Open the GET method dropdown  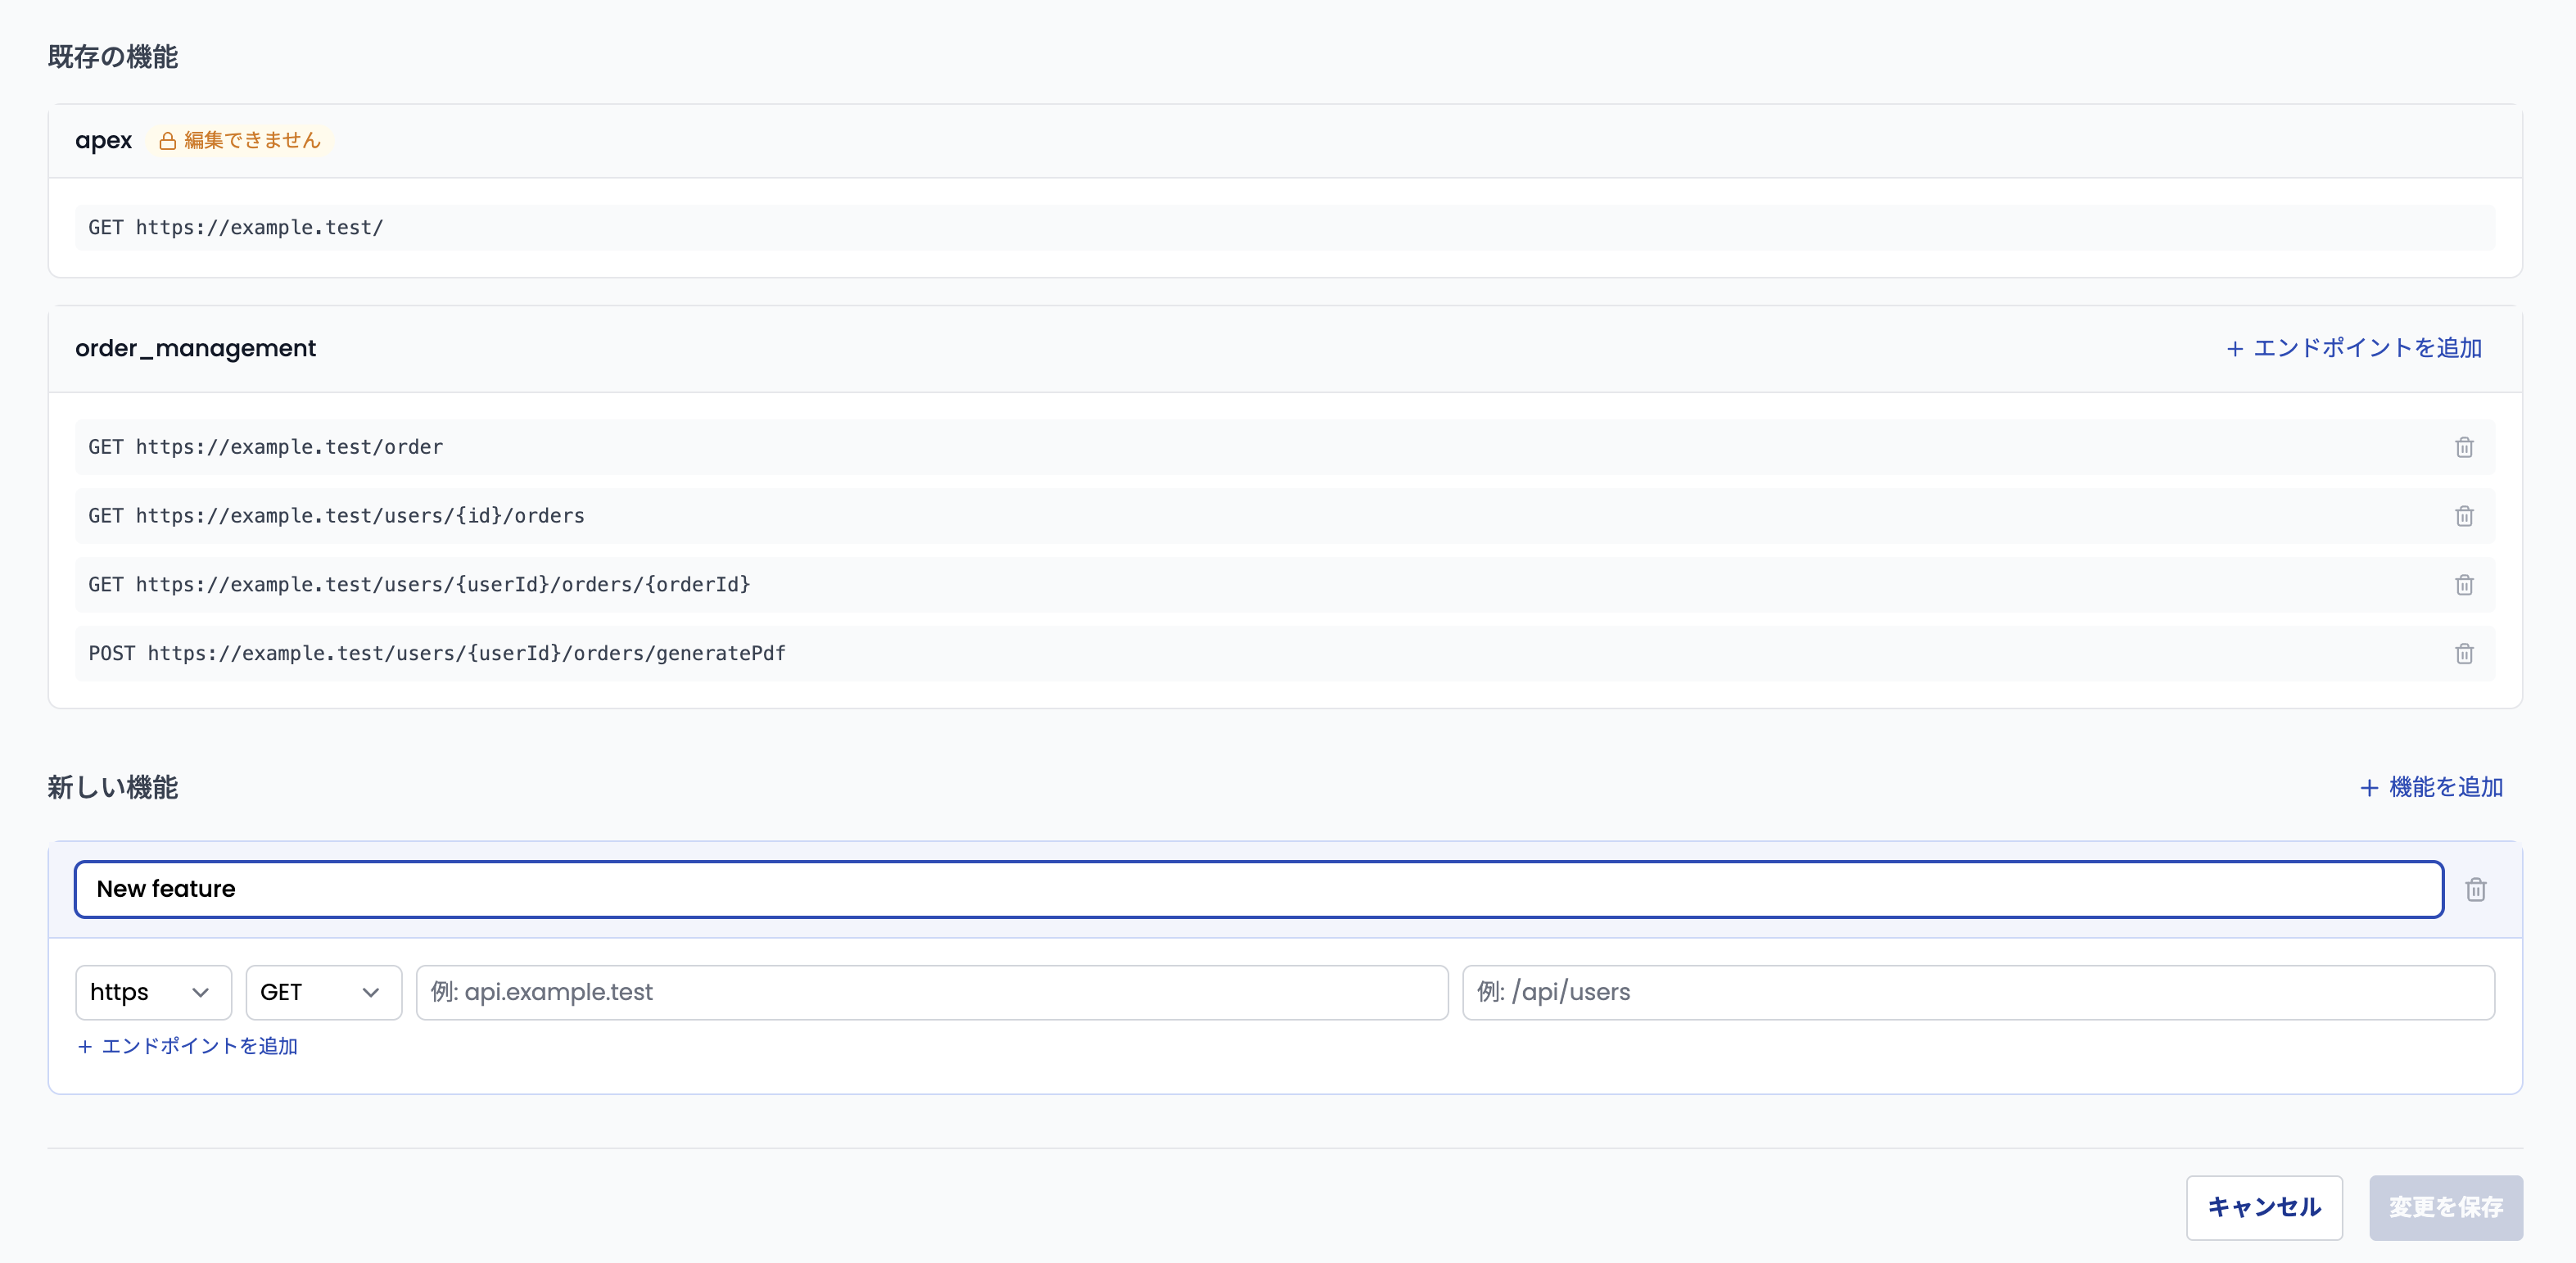click(x=322, y=992)
